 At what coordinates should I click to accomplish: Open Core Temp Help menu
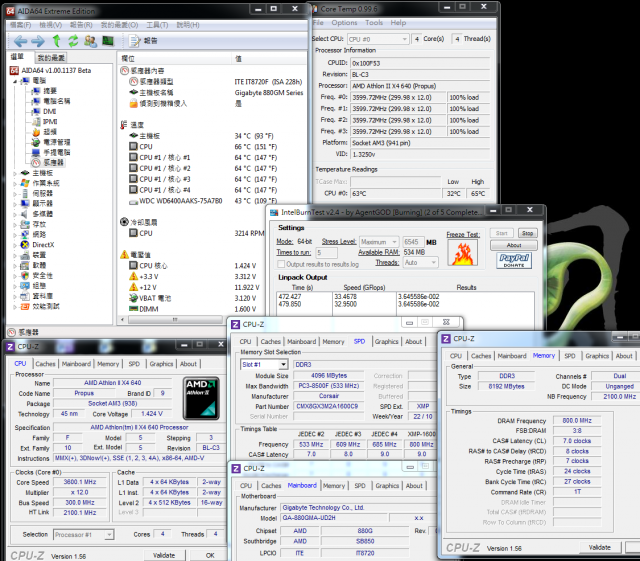pyautogui.click(x=398, y=23)
